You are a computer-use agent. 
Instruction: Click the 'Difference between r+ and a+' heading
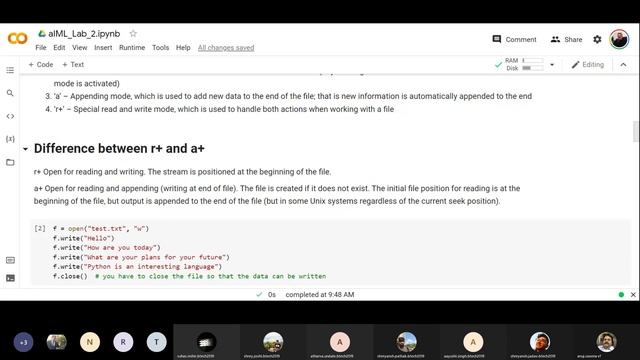119,148
